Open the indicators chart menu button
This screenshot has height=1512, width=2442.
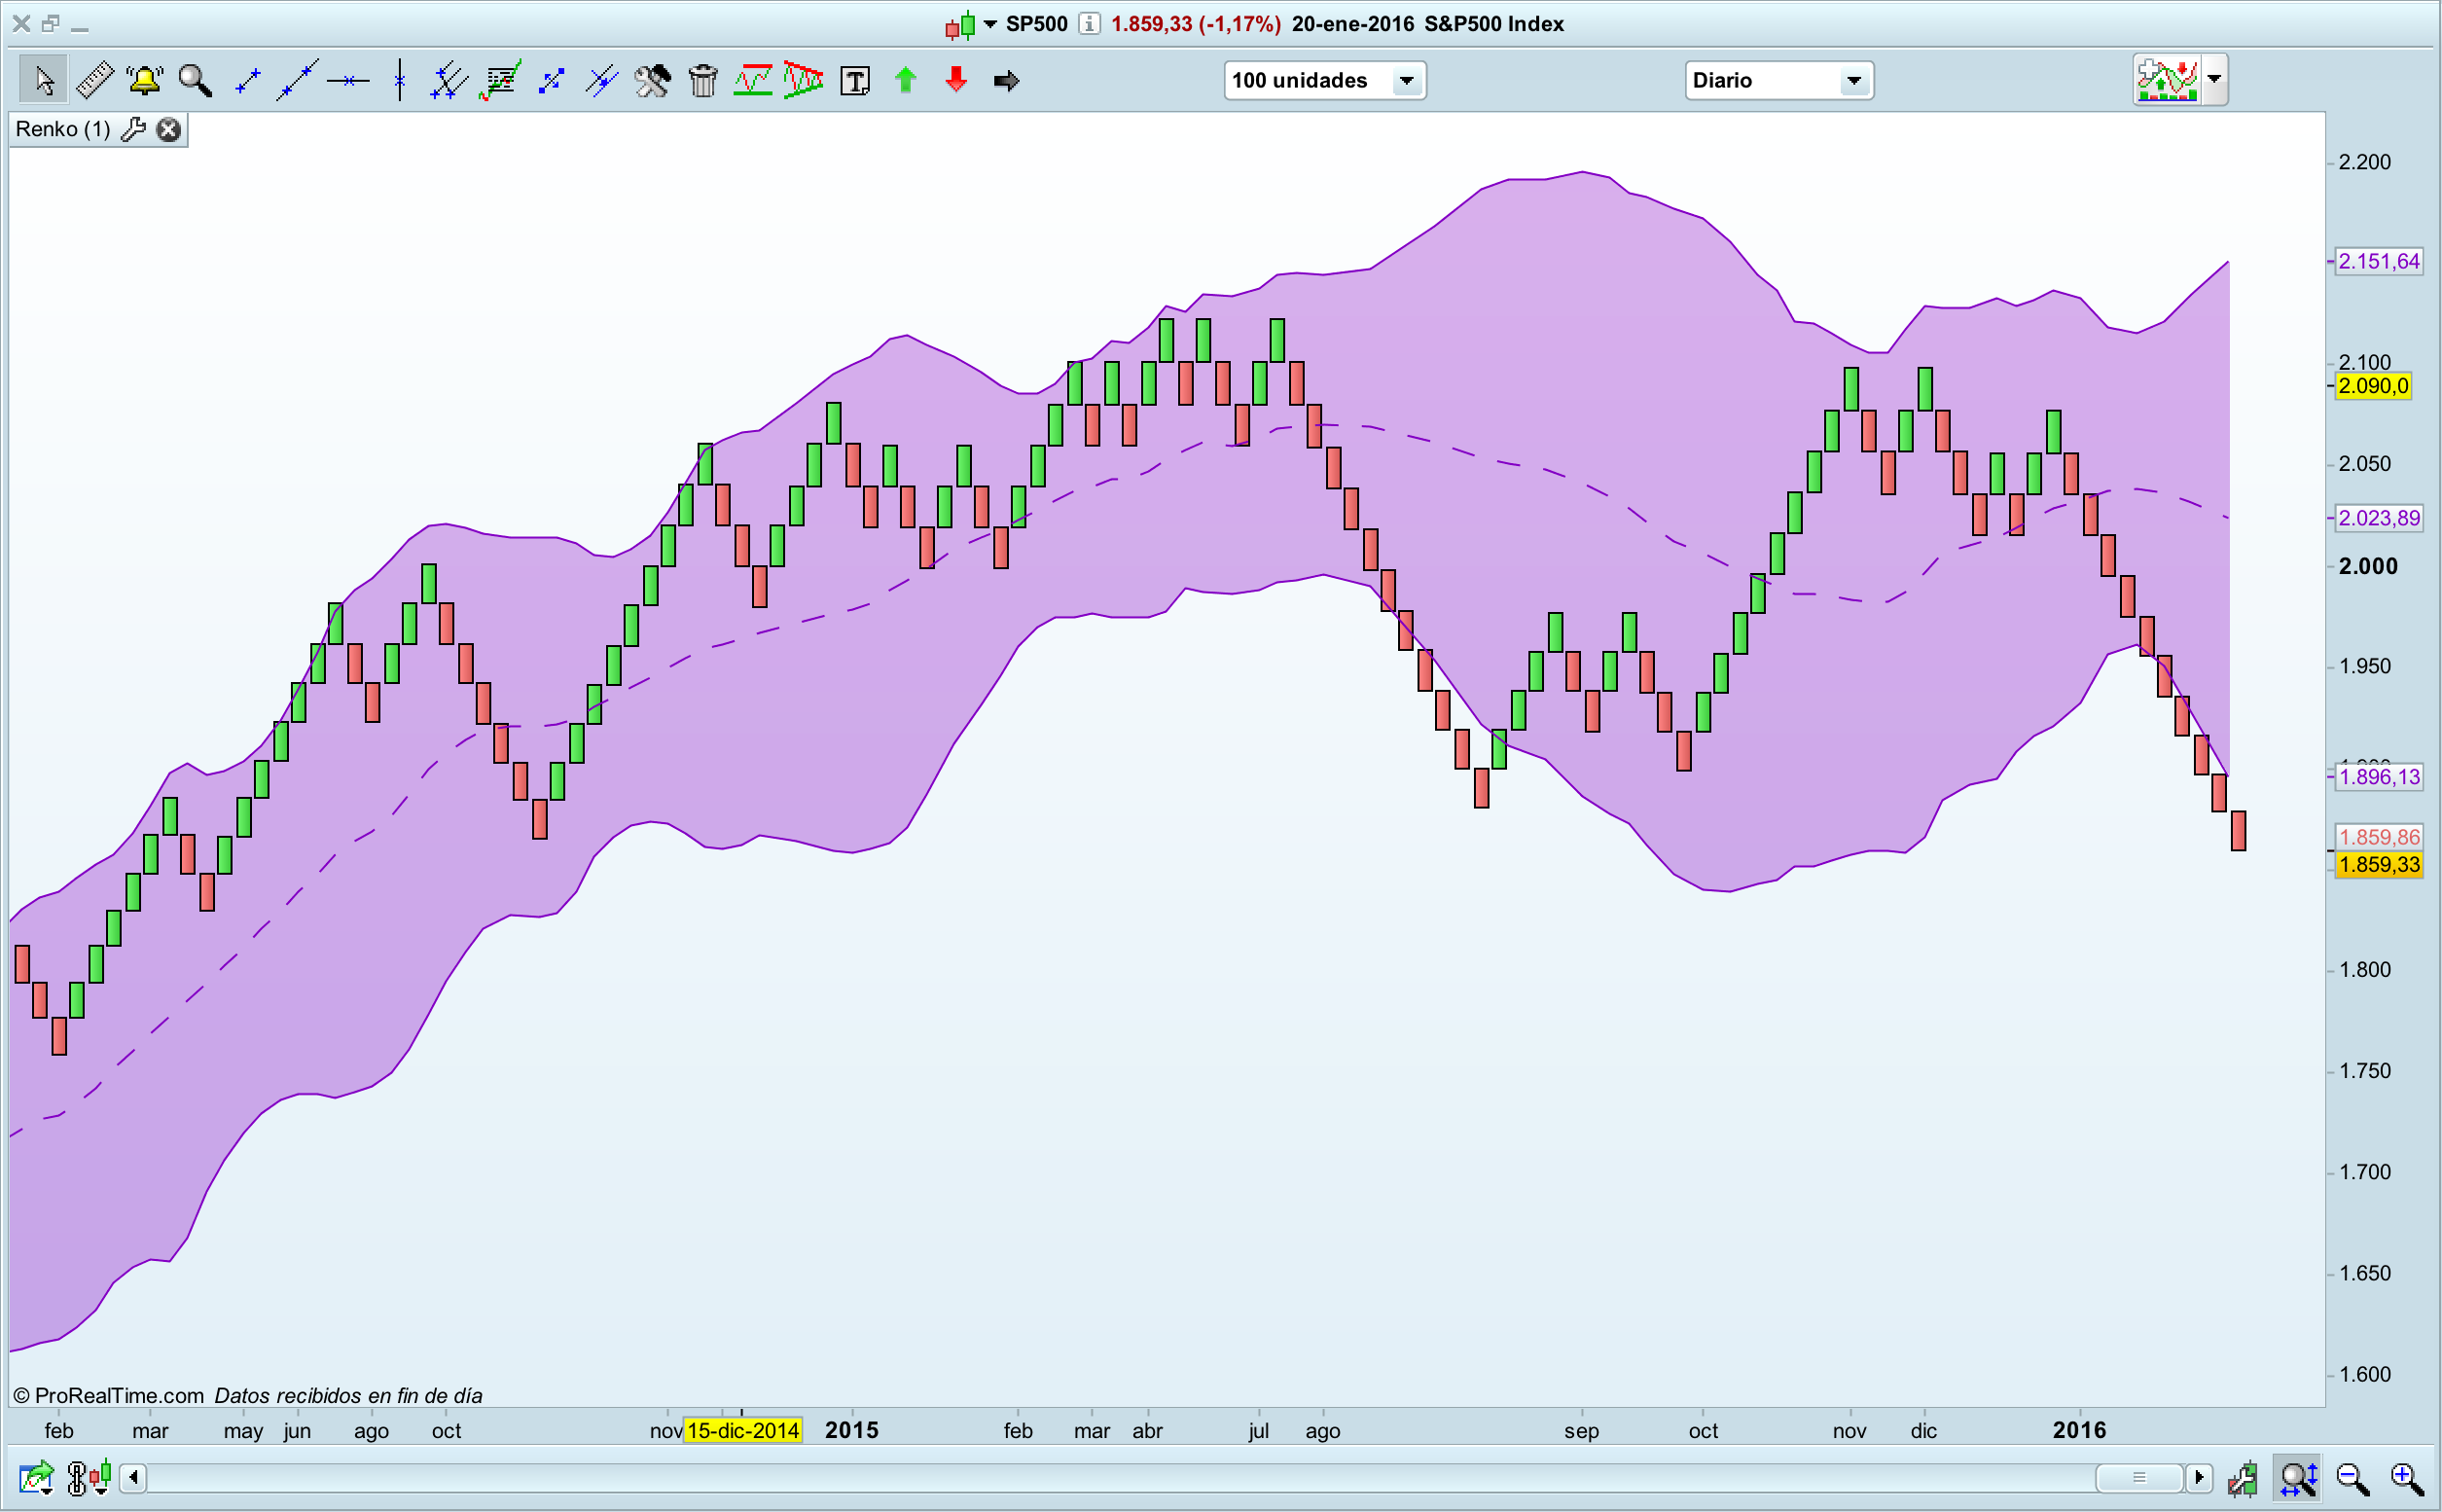[2168, 79]
